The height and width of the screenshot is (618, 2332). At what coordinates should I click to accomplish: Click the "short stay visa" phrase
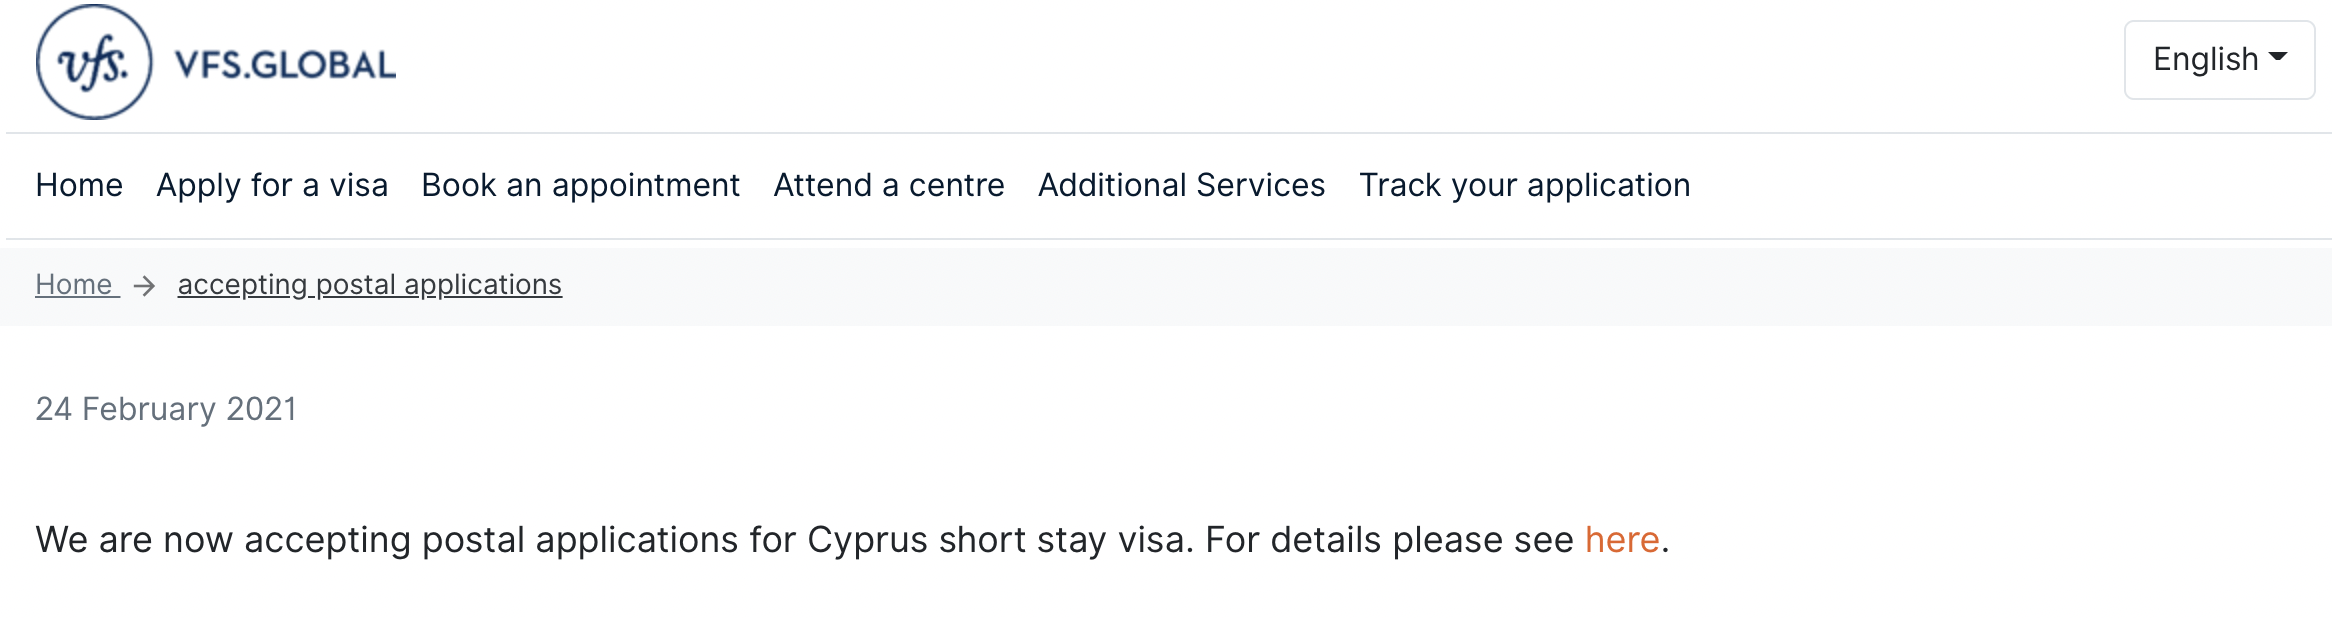click(1065, 540)
